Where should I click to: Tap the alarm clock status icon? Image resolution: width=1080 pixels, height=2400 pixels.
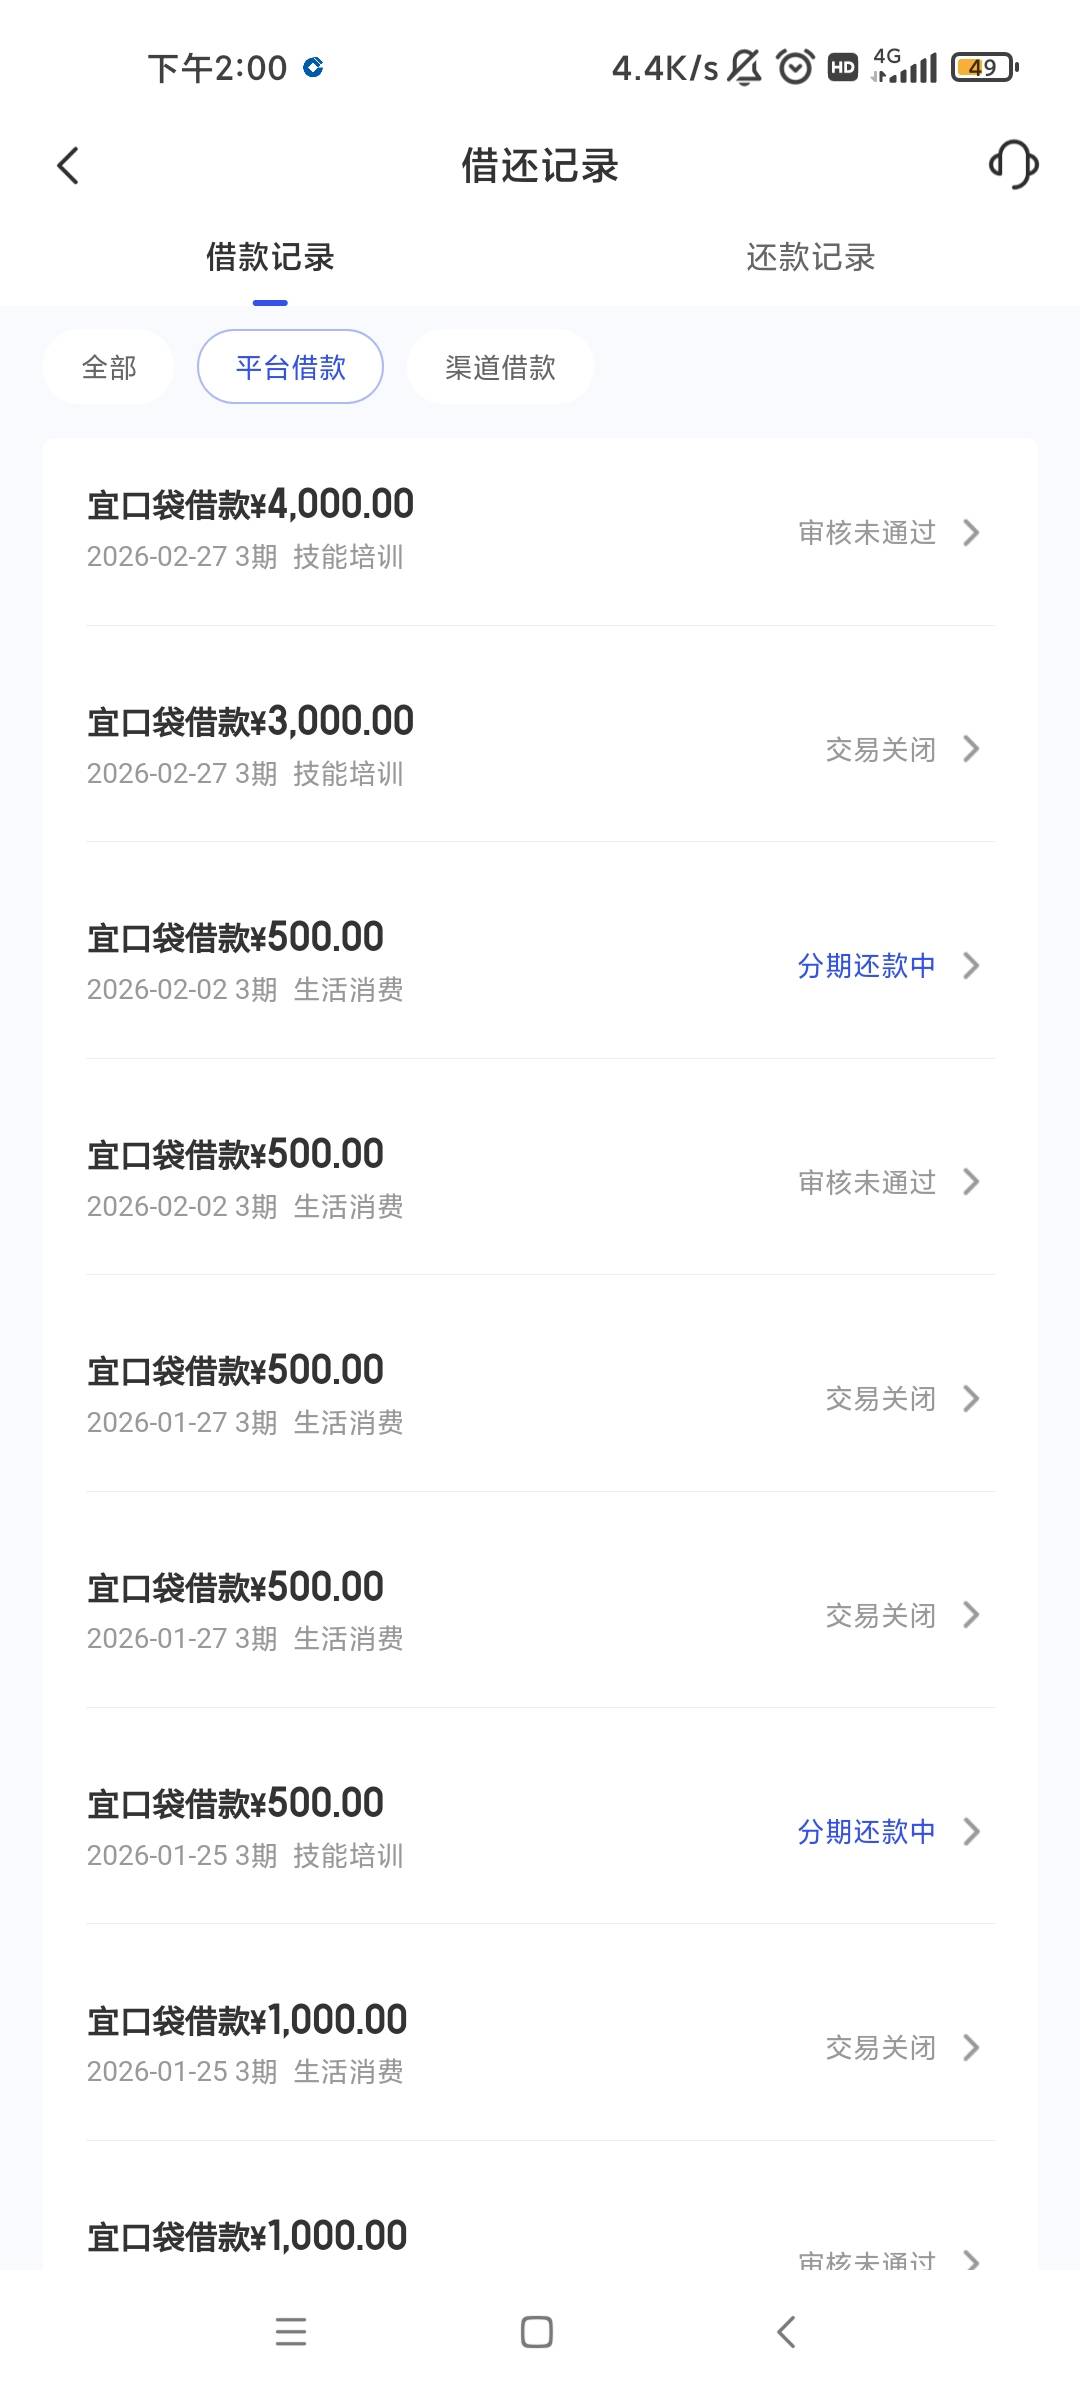796,67
